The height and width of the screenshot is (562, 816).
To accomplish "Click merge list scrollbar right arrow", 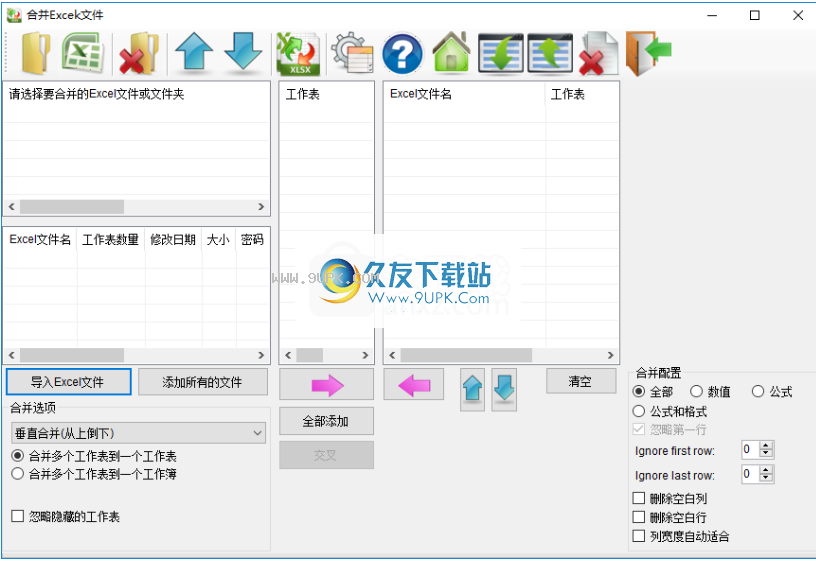I will (x=610, y=355).
